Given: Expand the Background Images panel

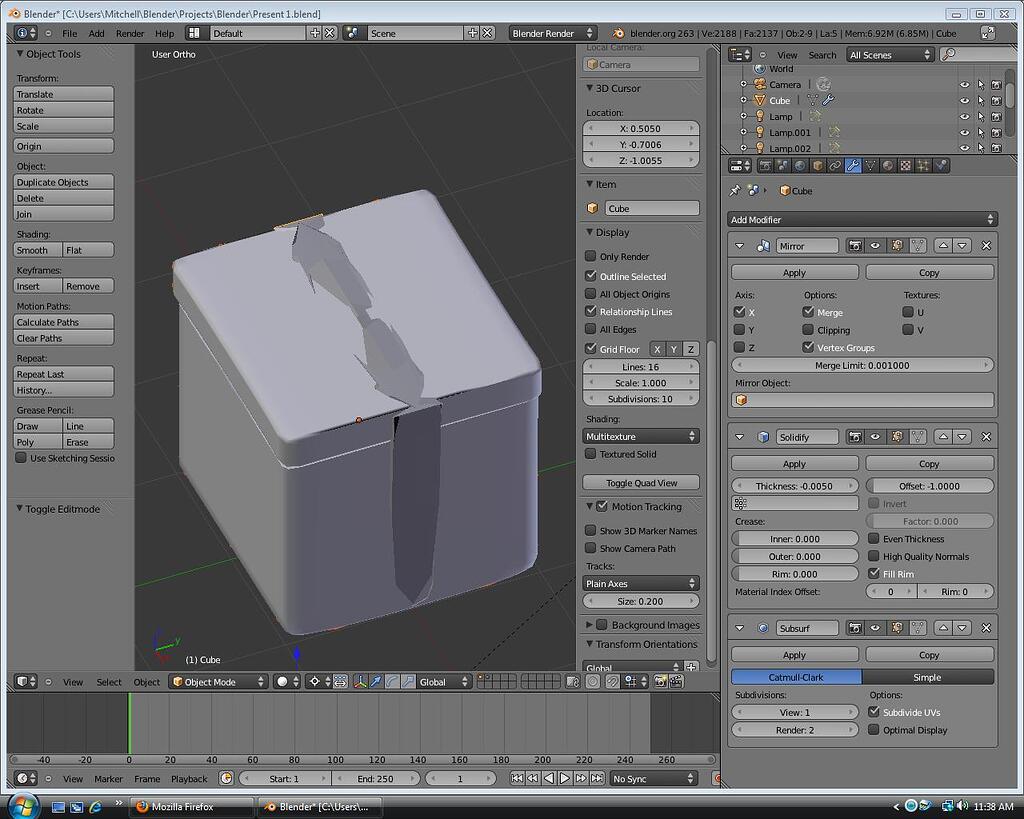Looking at the screenshot, I should pyautogui.click(x=589, y=625).
